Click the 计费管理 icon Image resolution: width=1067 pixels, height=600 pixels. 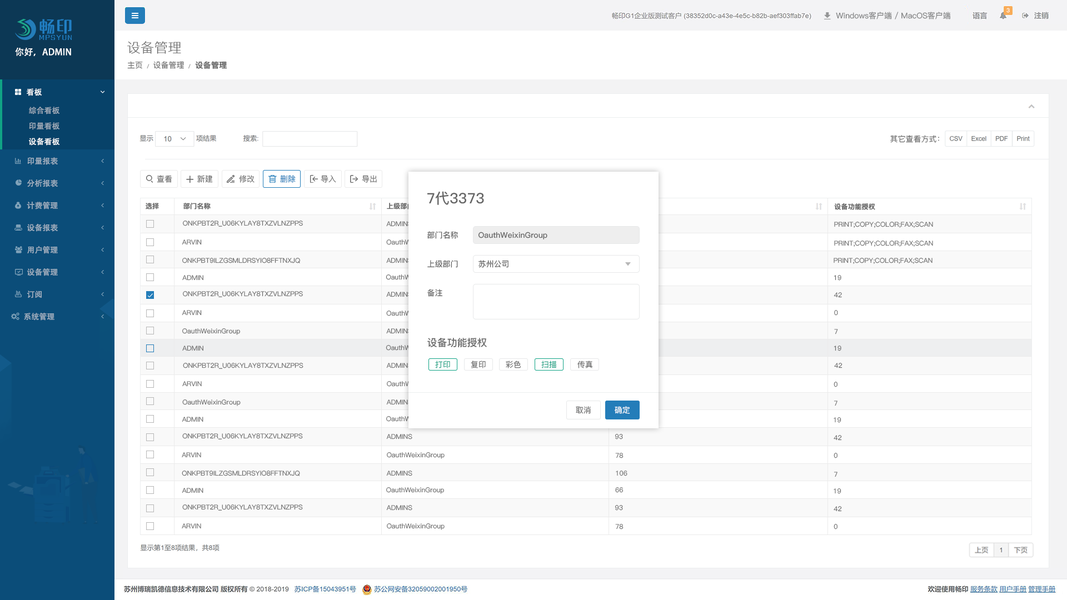[x=18, y=205]
